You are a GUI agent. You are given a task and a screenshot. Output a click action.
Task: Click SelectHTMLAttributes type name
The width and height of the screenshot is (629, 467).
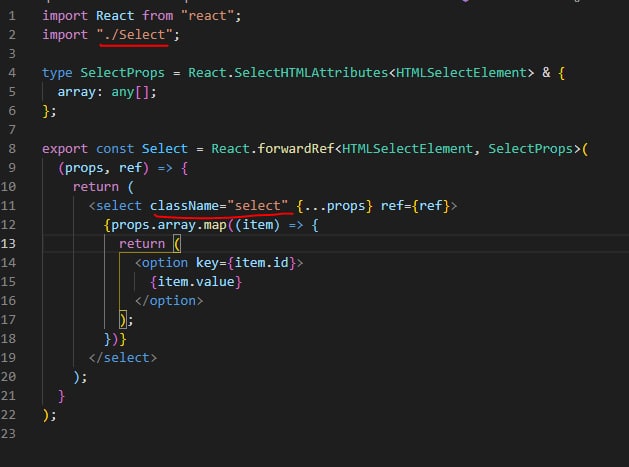point(311,73)
